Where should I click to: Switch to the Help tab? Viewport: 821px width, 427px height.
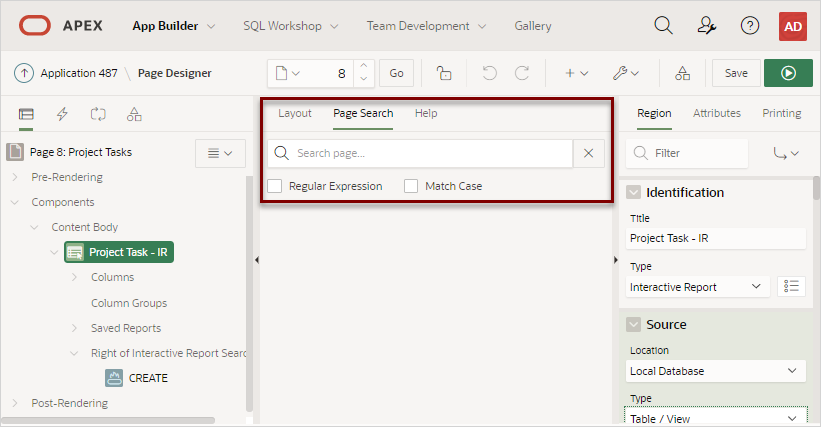tap(426, 113)
